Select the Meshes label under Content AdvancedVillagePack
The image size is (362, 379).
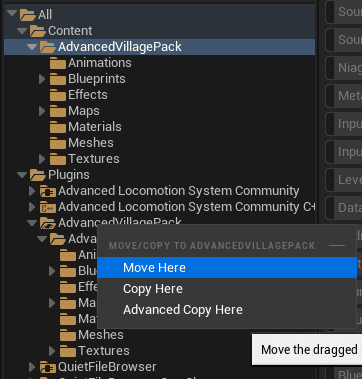(91, 143)
